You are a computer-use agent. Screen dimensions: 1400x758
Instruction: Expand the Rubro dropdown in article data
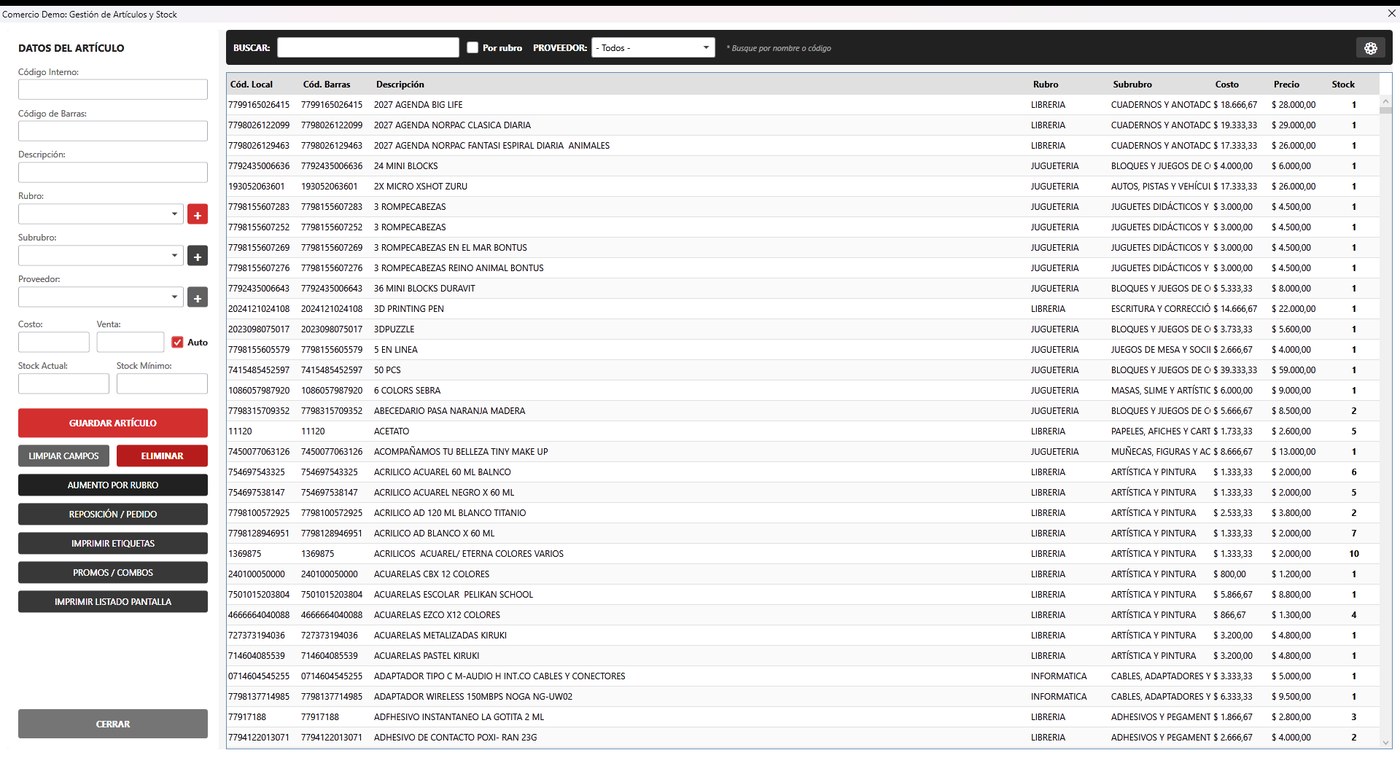(x=100, y=214)
